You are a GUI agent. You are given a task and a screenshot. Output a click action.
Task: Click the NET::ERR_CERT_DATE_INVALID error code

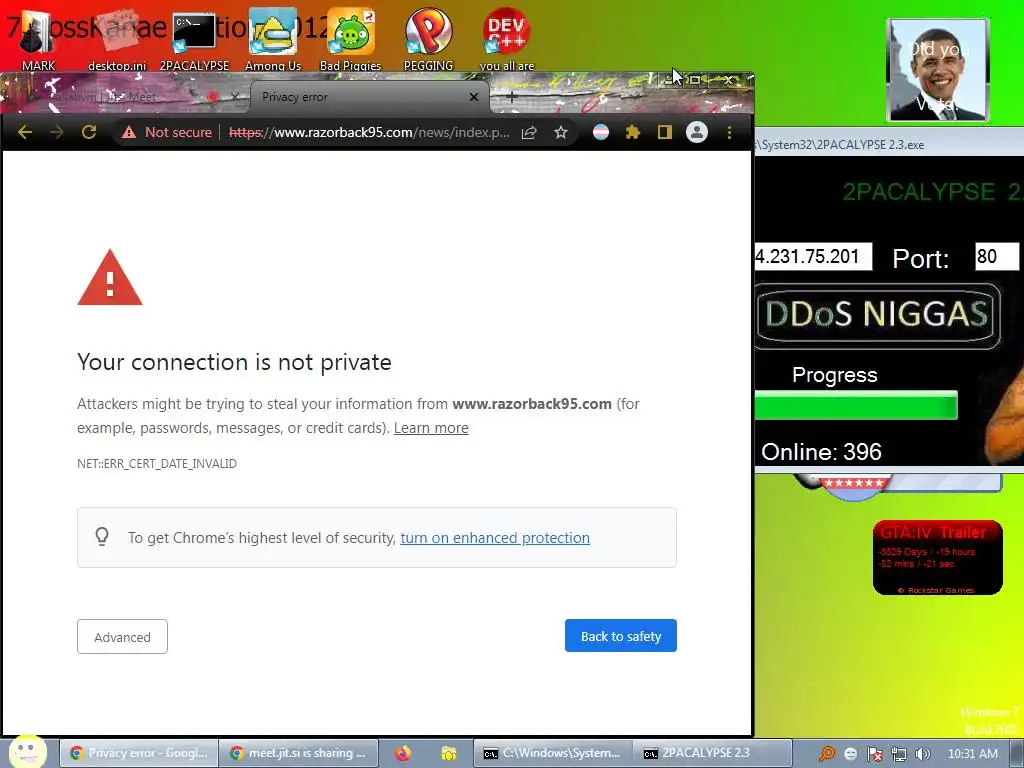157,464
